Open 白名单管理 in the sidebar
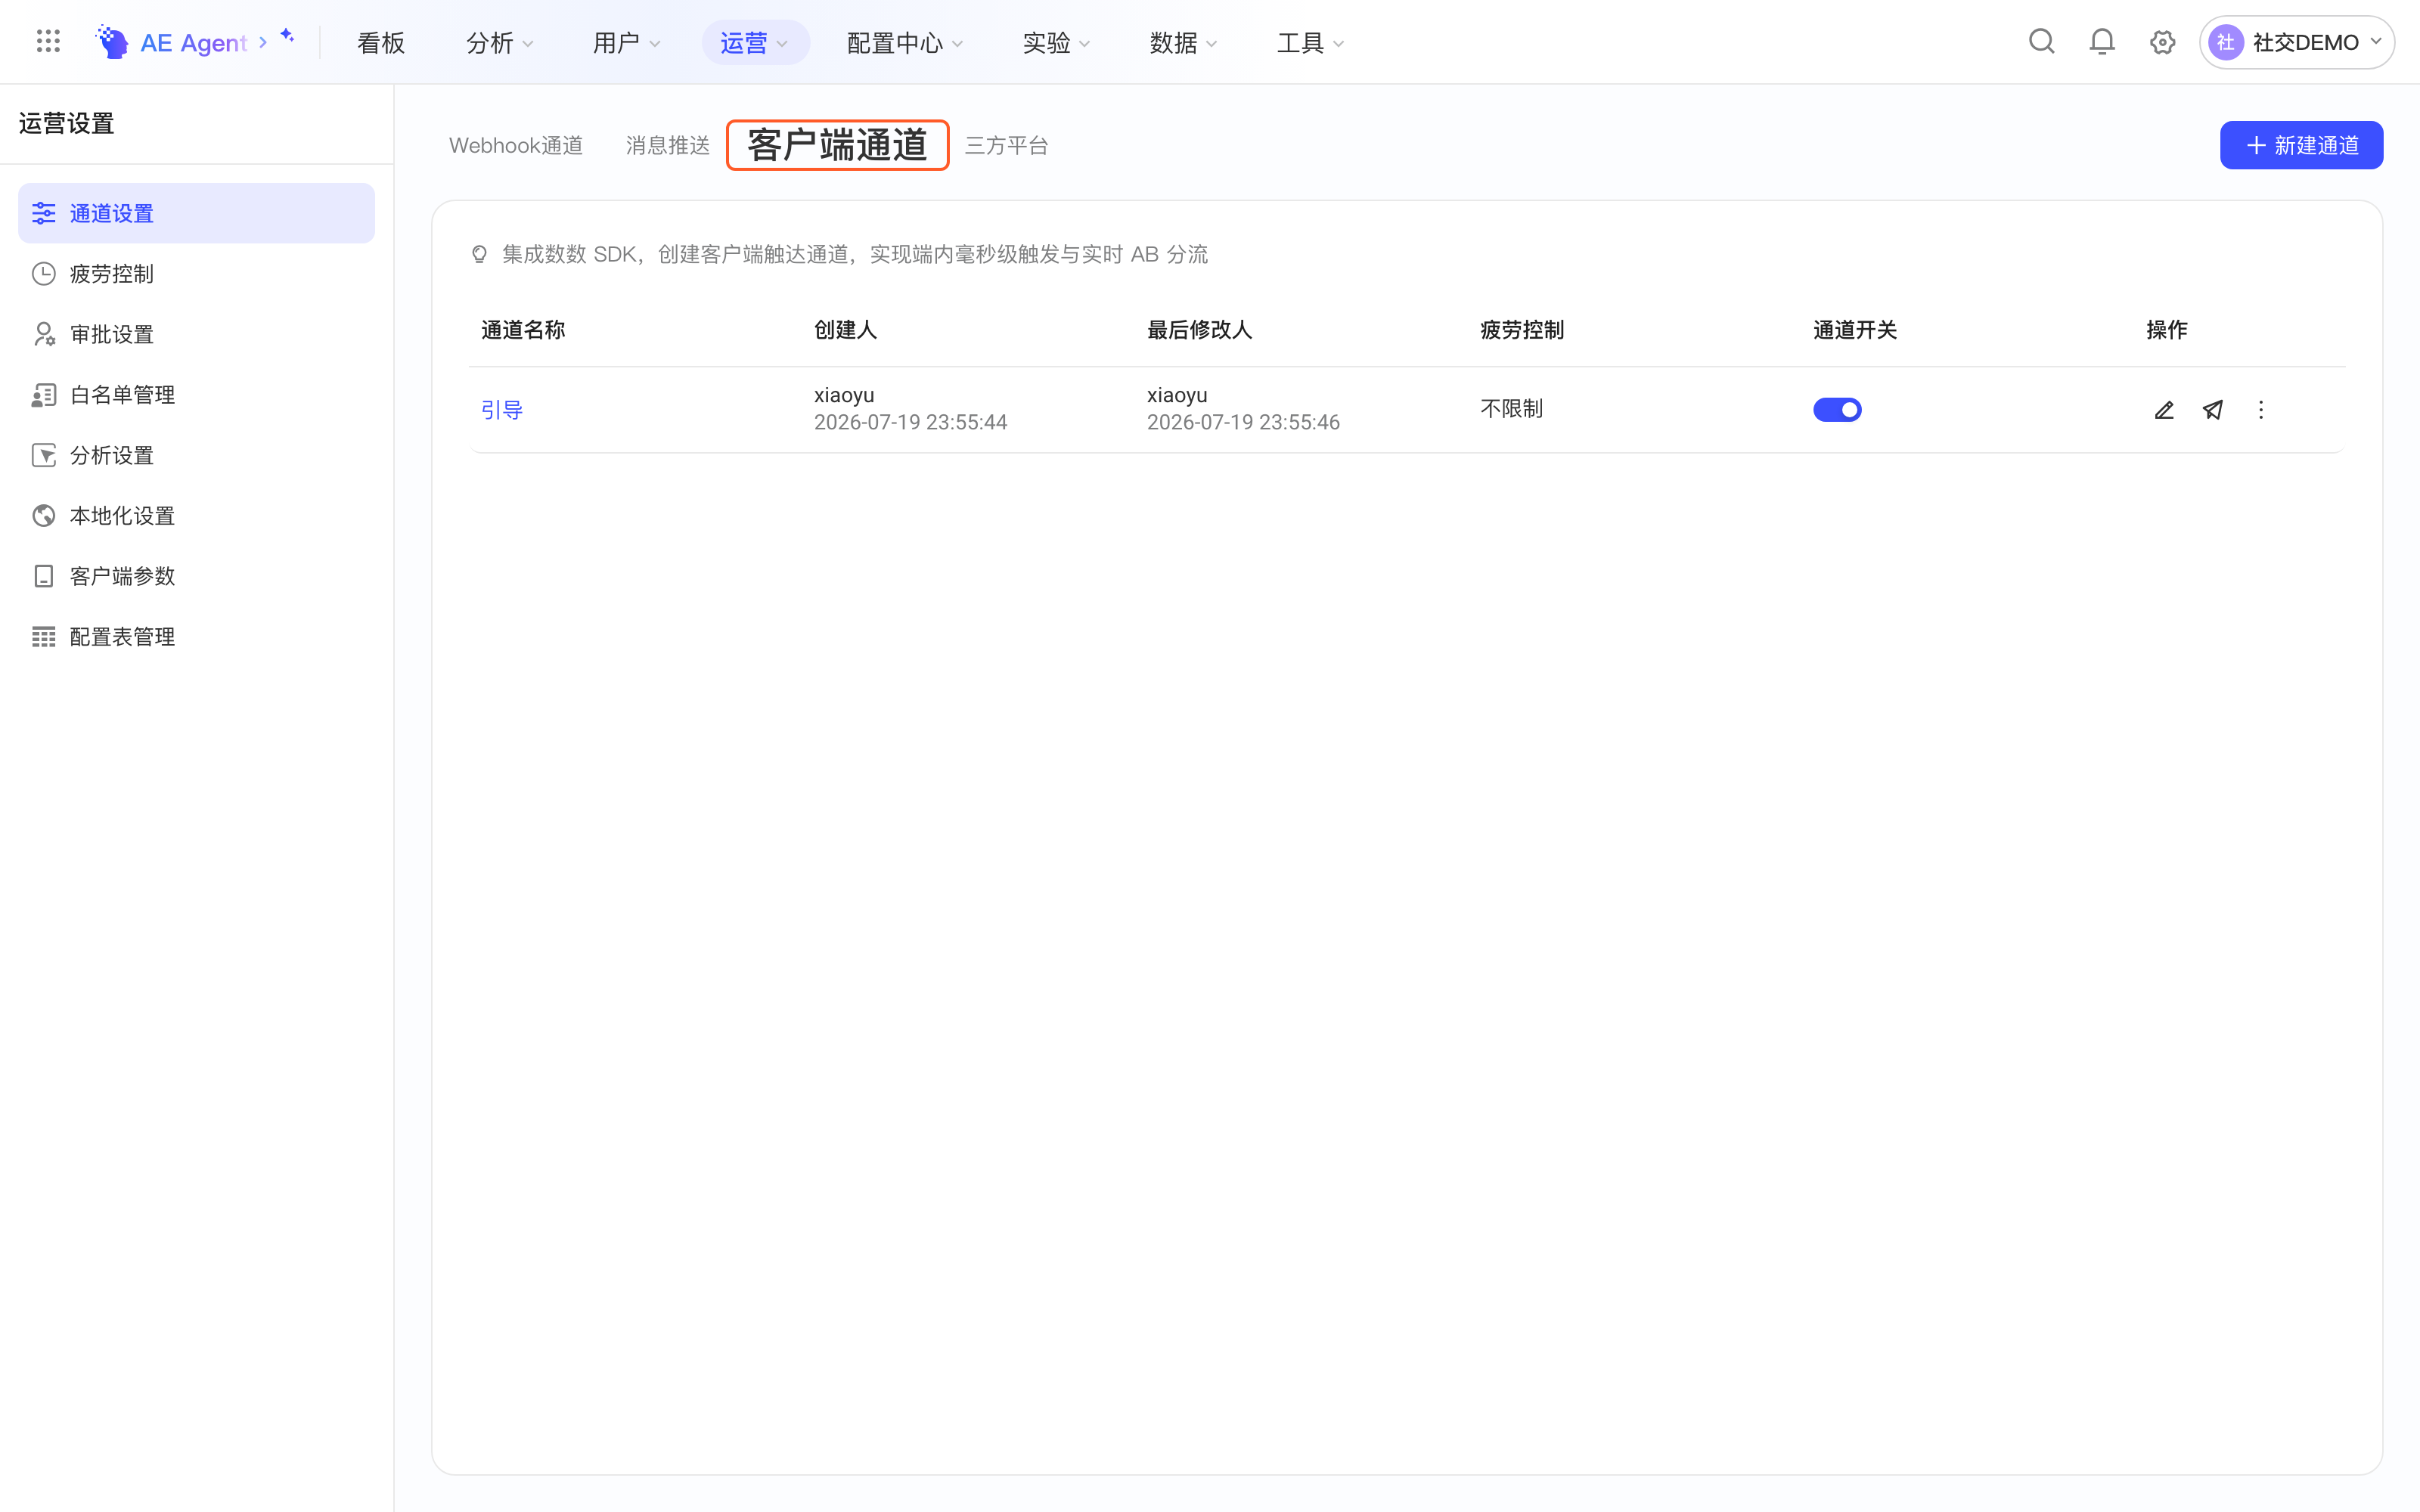Viewport: 2420px width, 1512px height. [x=196, y=395]
